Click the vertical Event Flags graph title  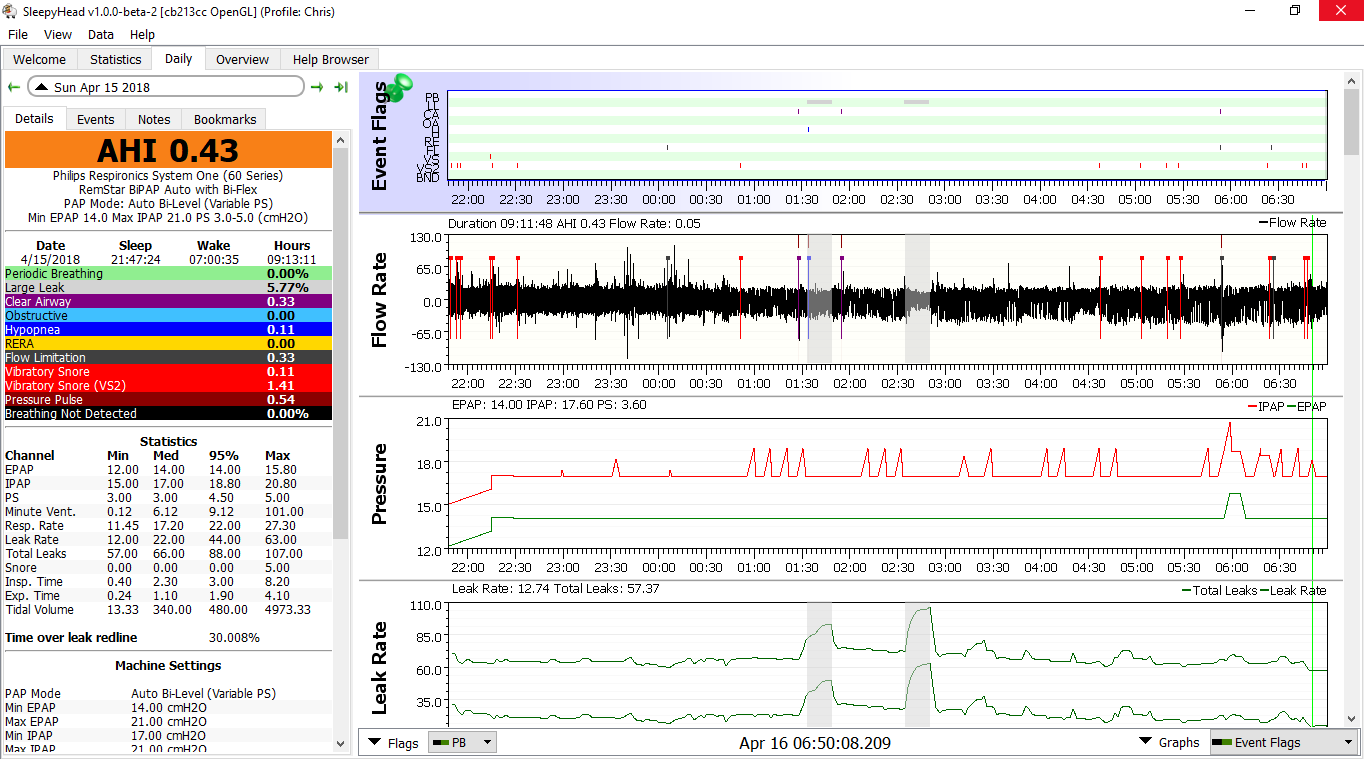(379, 138)
